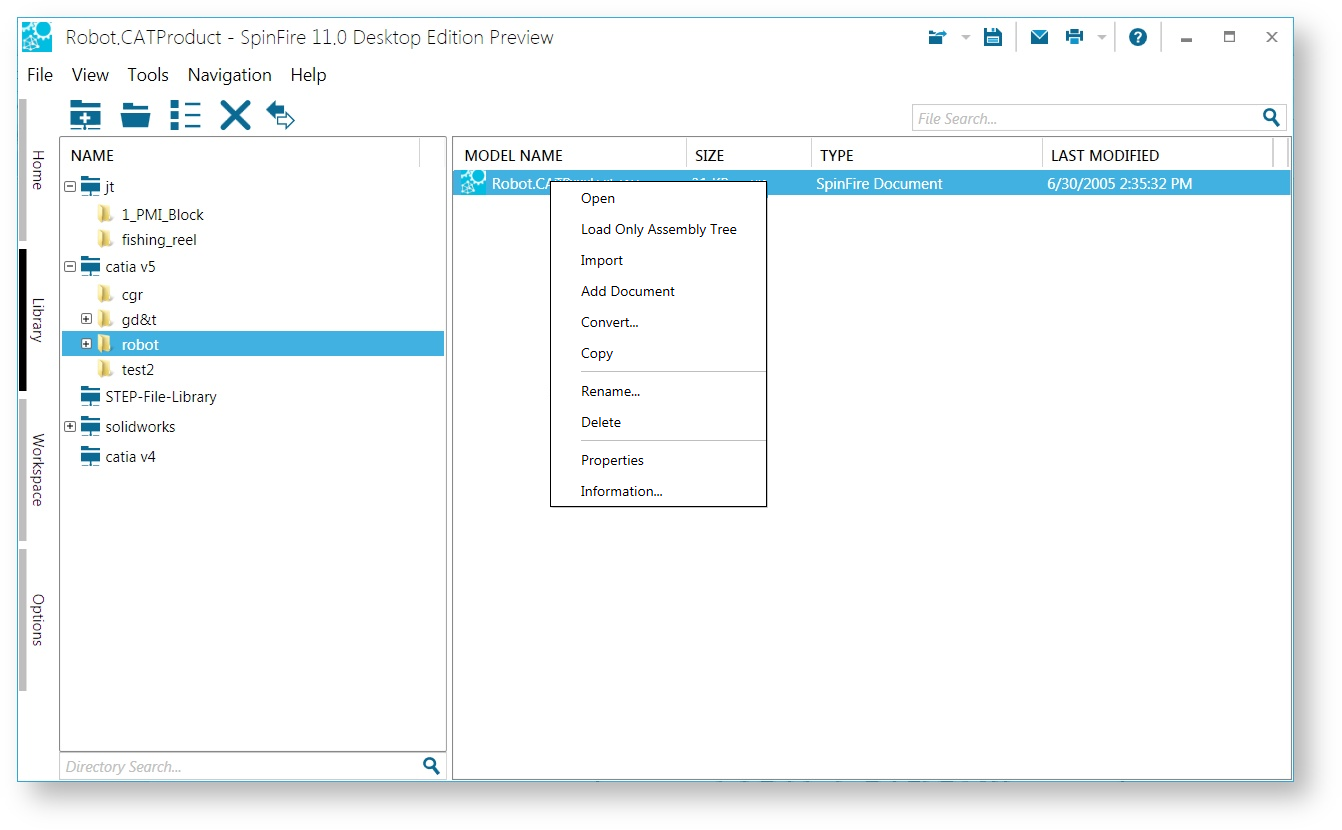Collapse the catia v5 library node
This screenshot has width=1342, height=830.
pyautogui.click(x=70, y=266)
